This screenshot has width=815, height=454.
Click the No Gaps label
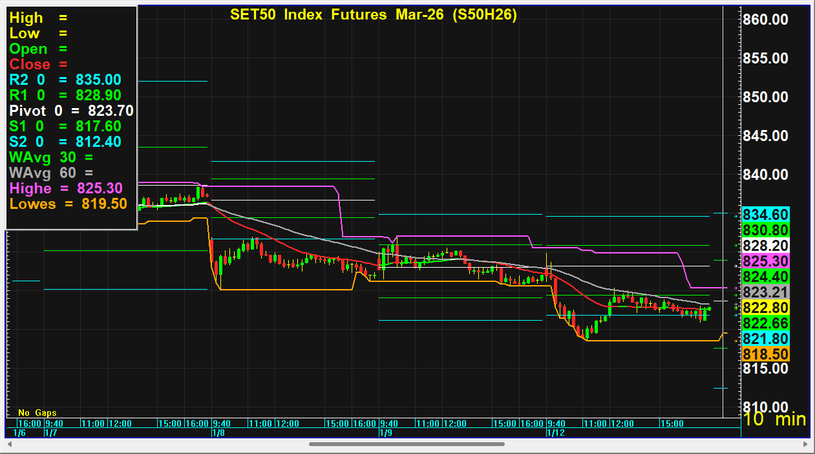pos(37,412)
